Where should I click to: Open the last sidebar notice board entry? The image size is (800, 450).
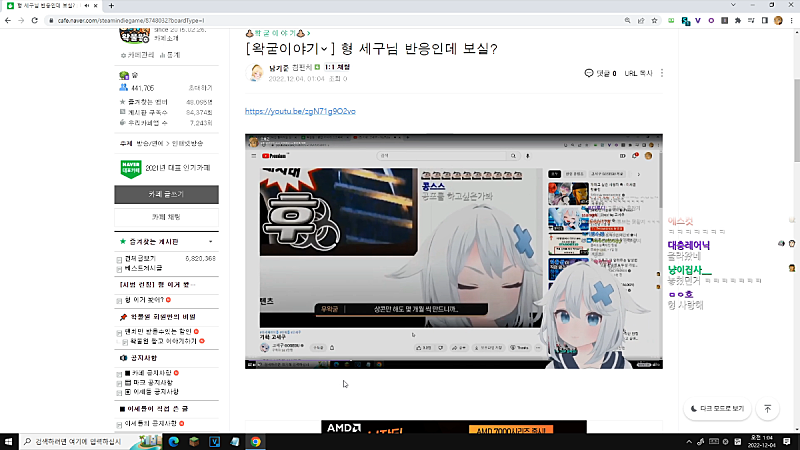tap(151, 423)
